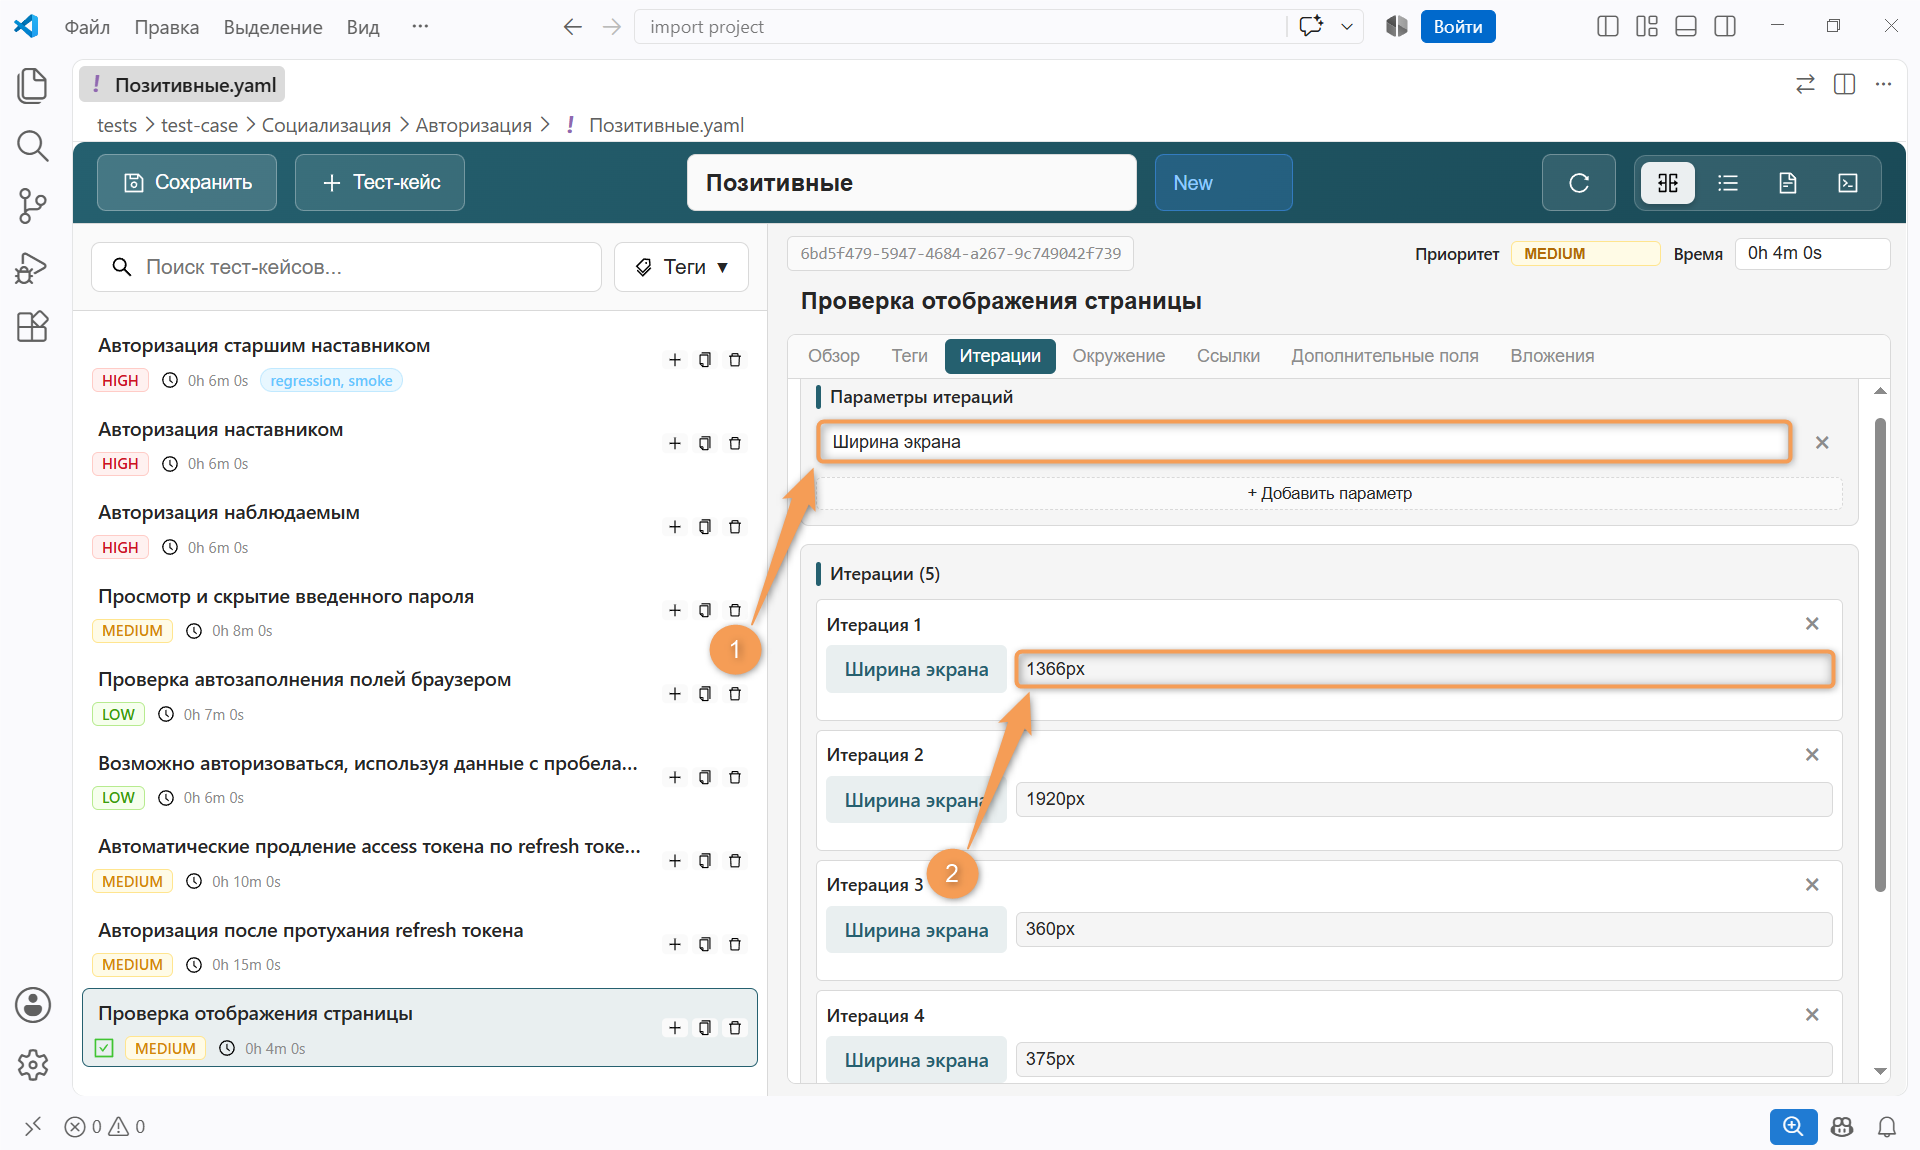Image resolution: width=1920 pixels, height=1150 pixels.
Task: Click the refresh icon in the header toolbar
Action: pos(1578,183)
